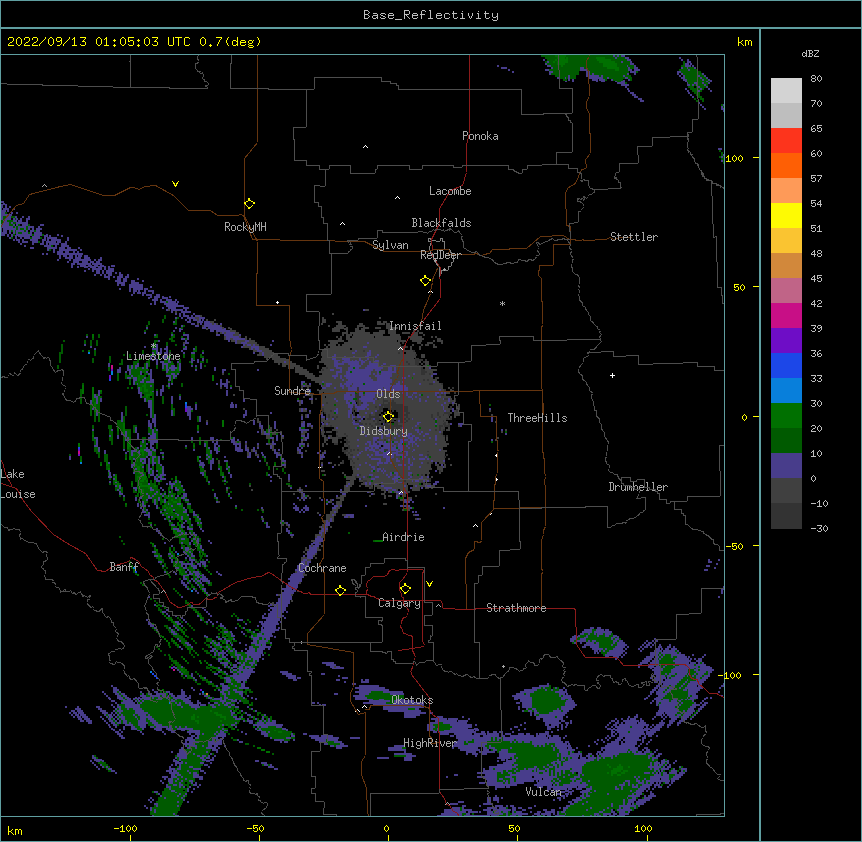Click the Limestone label
862x842 pixels.
[x=153, y=356]
